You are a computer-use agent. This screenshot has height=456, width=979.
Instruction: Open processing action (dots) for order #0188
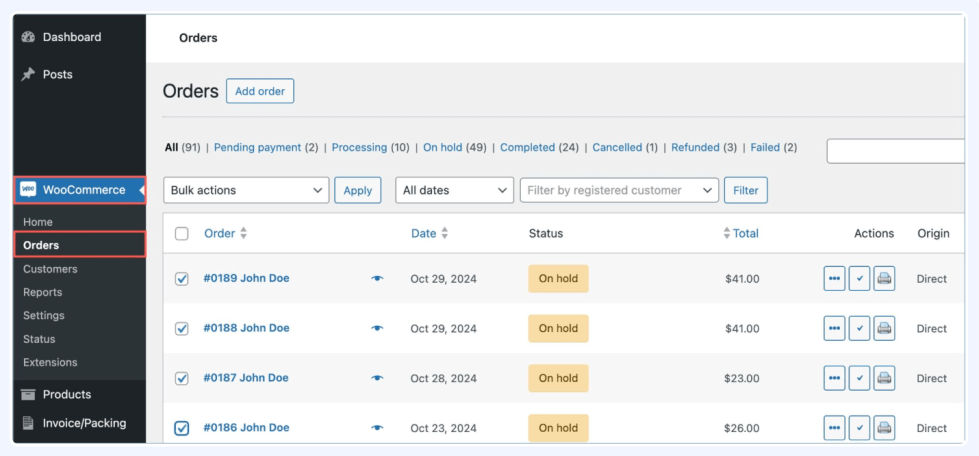click(x=834, y=329)
